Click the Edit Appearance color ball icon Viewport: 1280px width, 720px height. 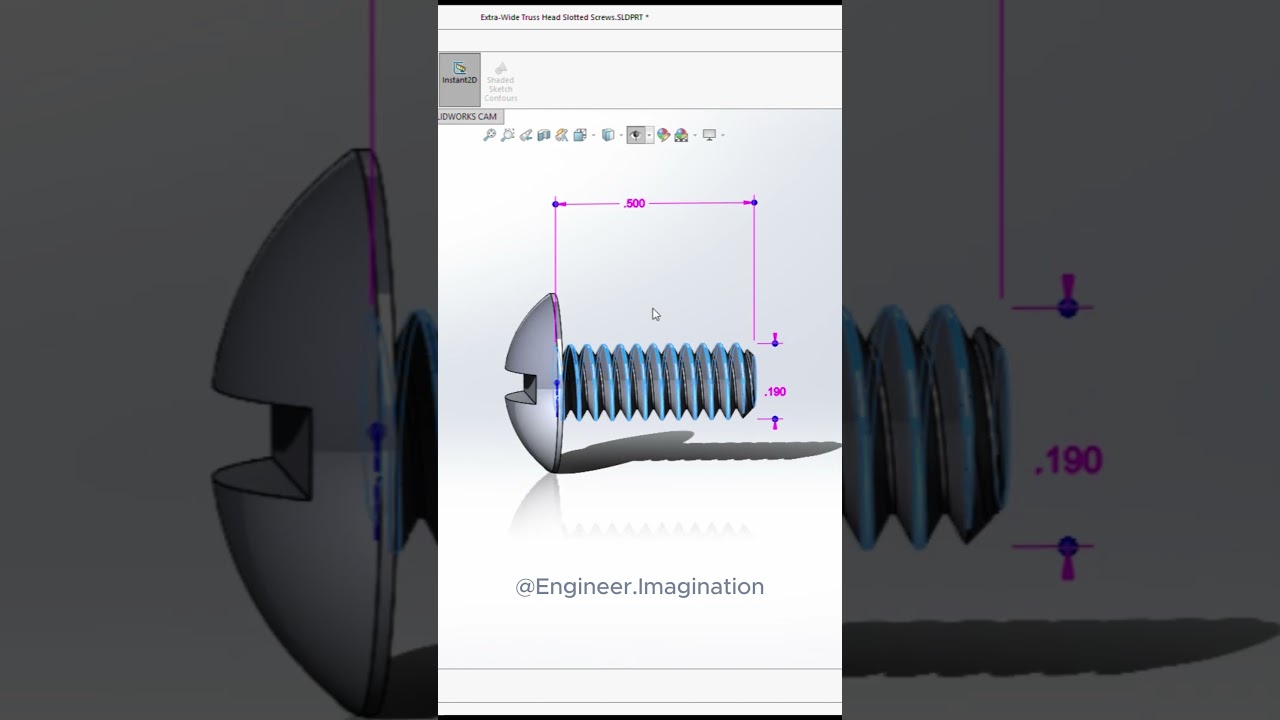tap(663, 135)
